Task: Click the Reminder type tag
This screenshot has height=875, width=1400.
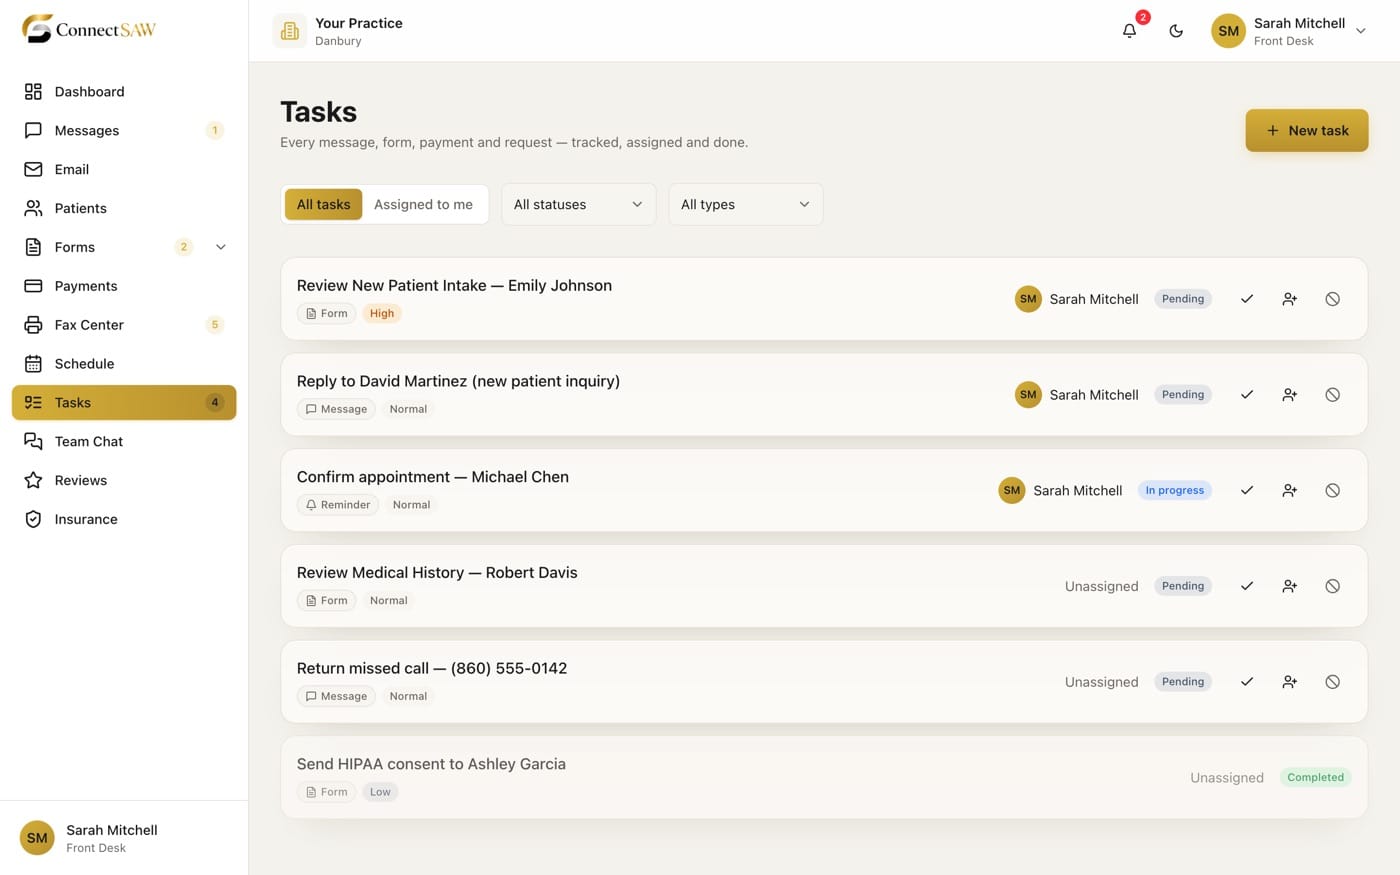Action: point(338,505)
